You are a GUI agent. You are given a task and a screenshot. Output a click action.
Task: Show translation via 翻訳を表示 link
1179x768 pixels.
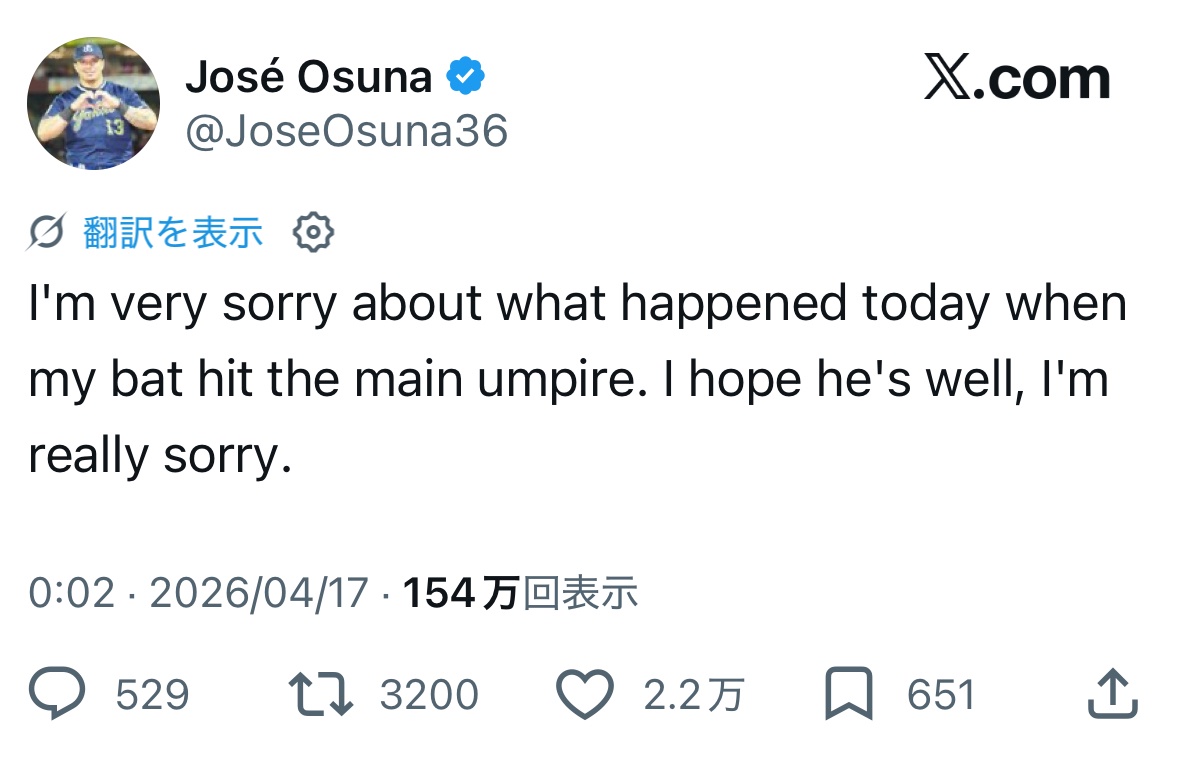173,233
